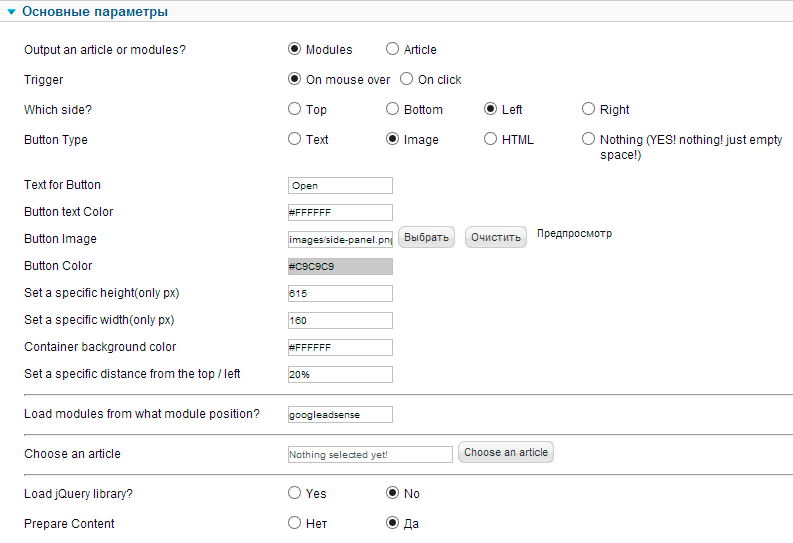
Task: Click the Choose an article button
Action: coord(506,452)
